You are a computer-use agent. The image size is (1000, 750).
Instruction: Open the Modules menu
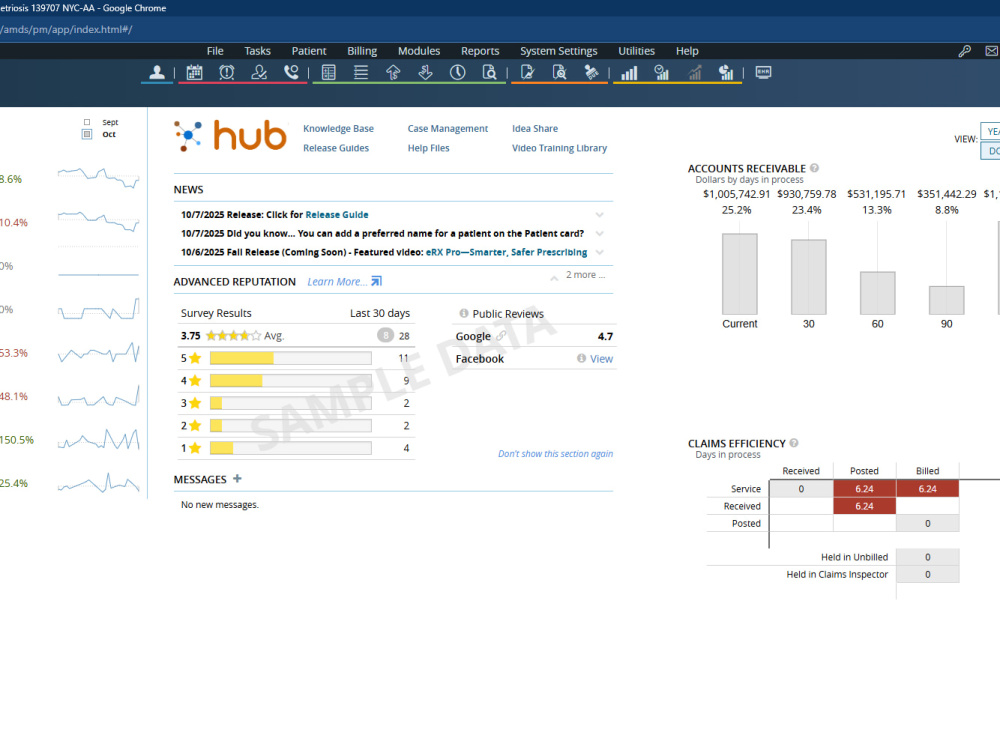tap(419, 51)
